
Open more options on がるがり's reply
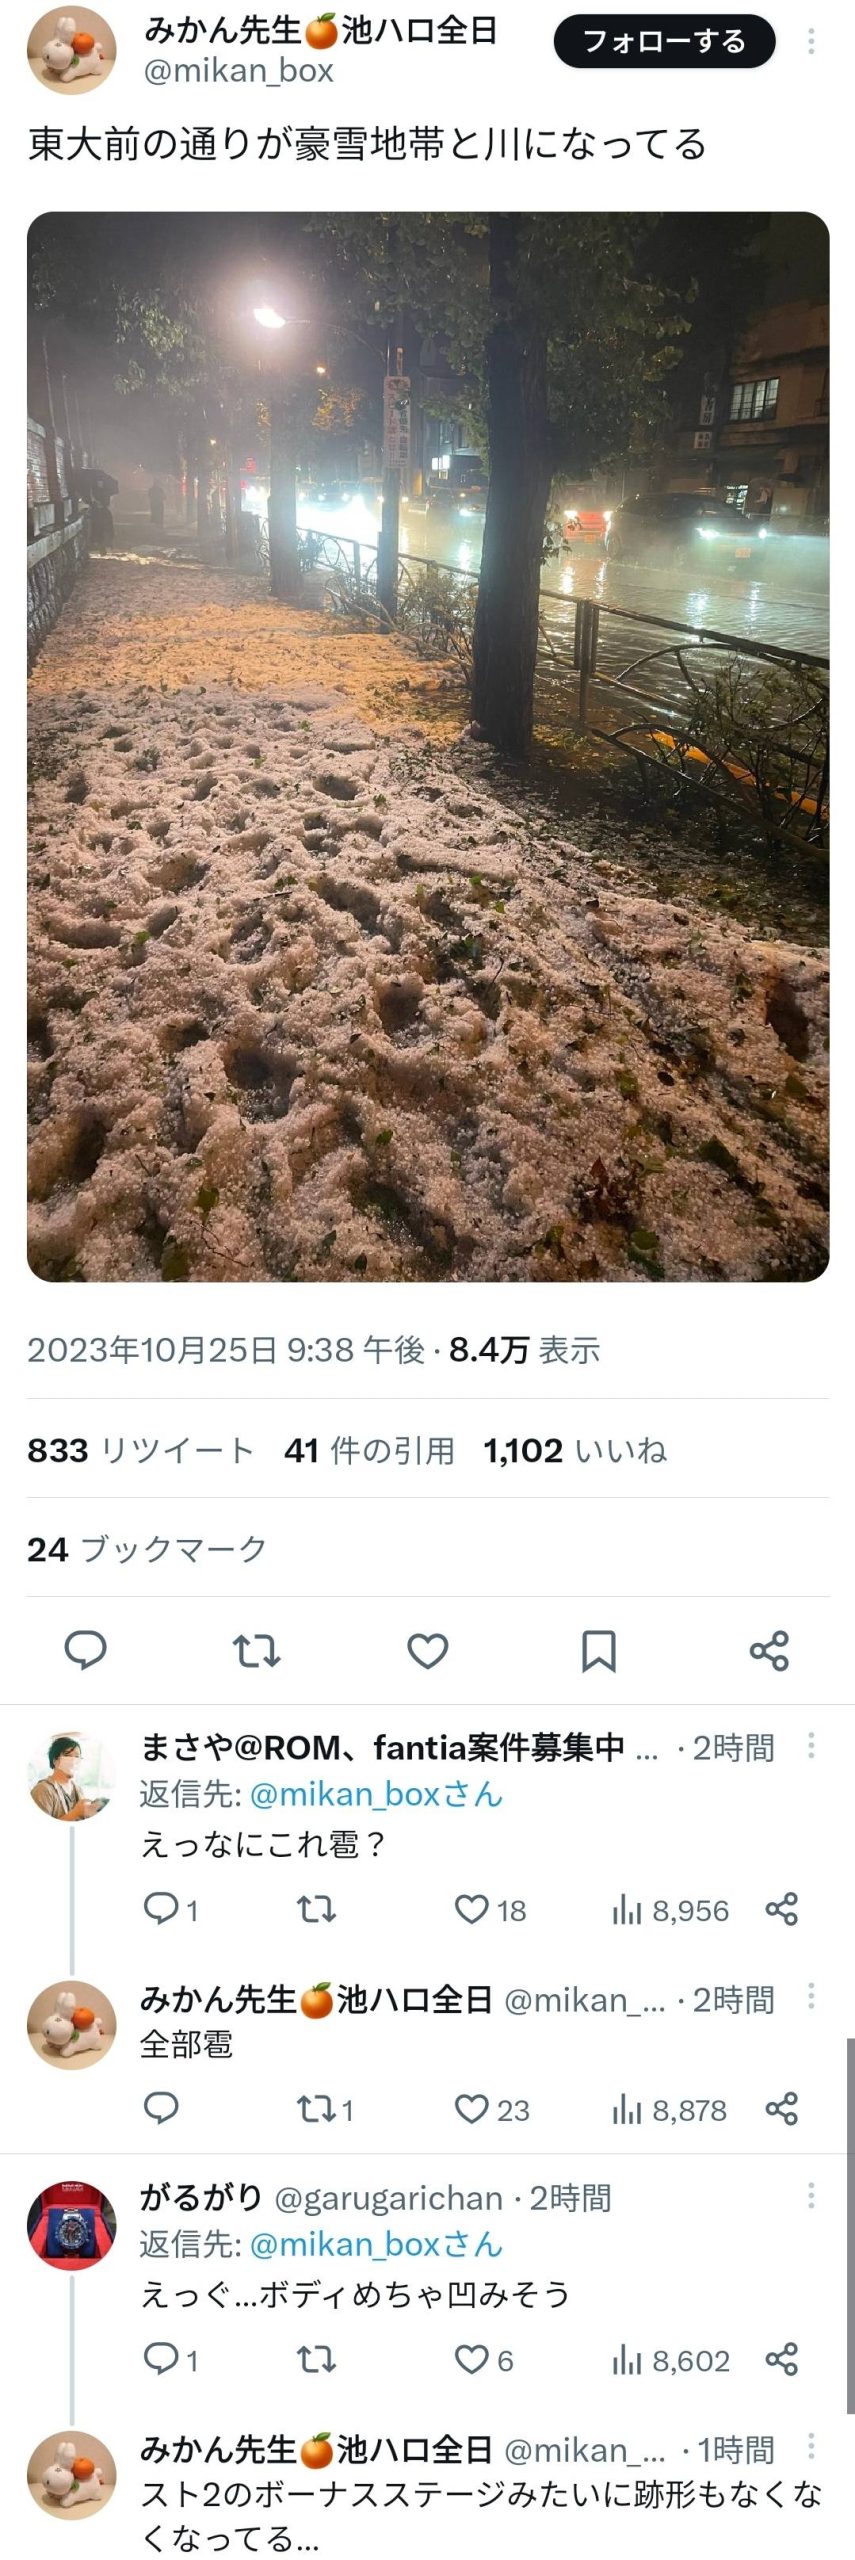[811, 2195]
